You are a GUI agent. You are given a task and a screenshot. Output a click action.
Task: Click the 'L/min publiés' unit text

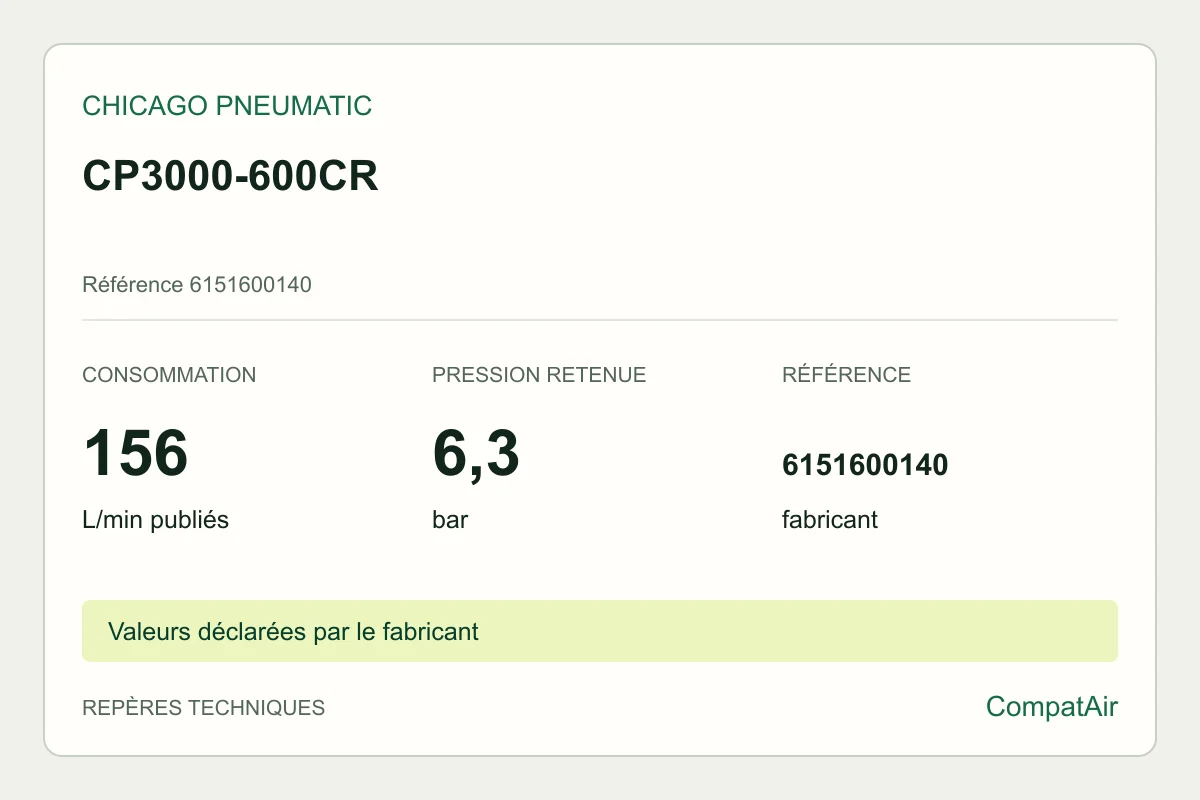pos(155,520)
